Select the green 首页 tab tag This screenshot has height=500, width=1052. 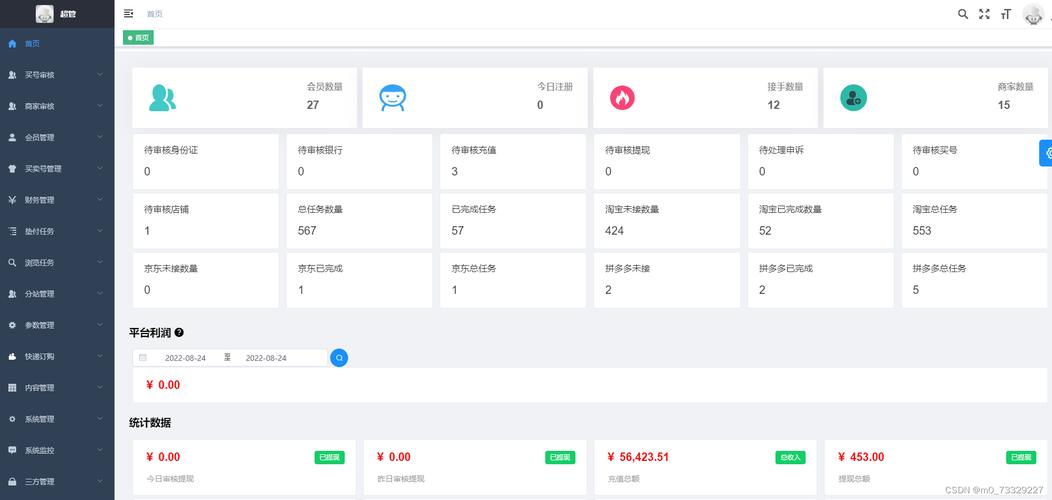pyautogui.click(x=138, y=38)
